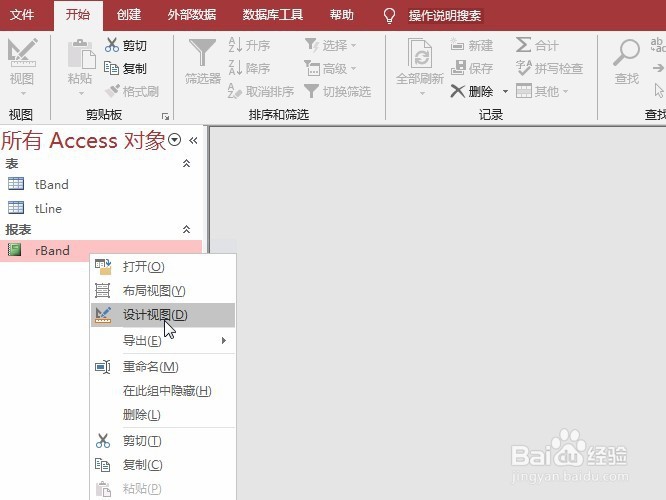The height and width of the screenshot is (500, 666).
Task: Click the tBand table icon
Action: (x=16, y=184)
